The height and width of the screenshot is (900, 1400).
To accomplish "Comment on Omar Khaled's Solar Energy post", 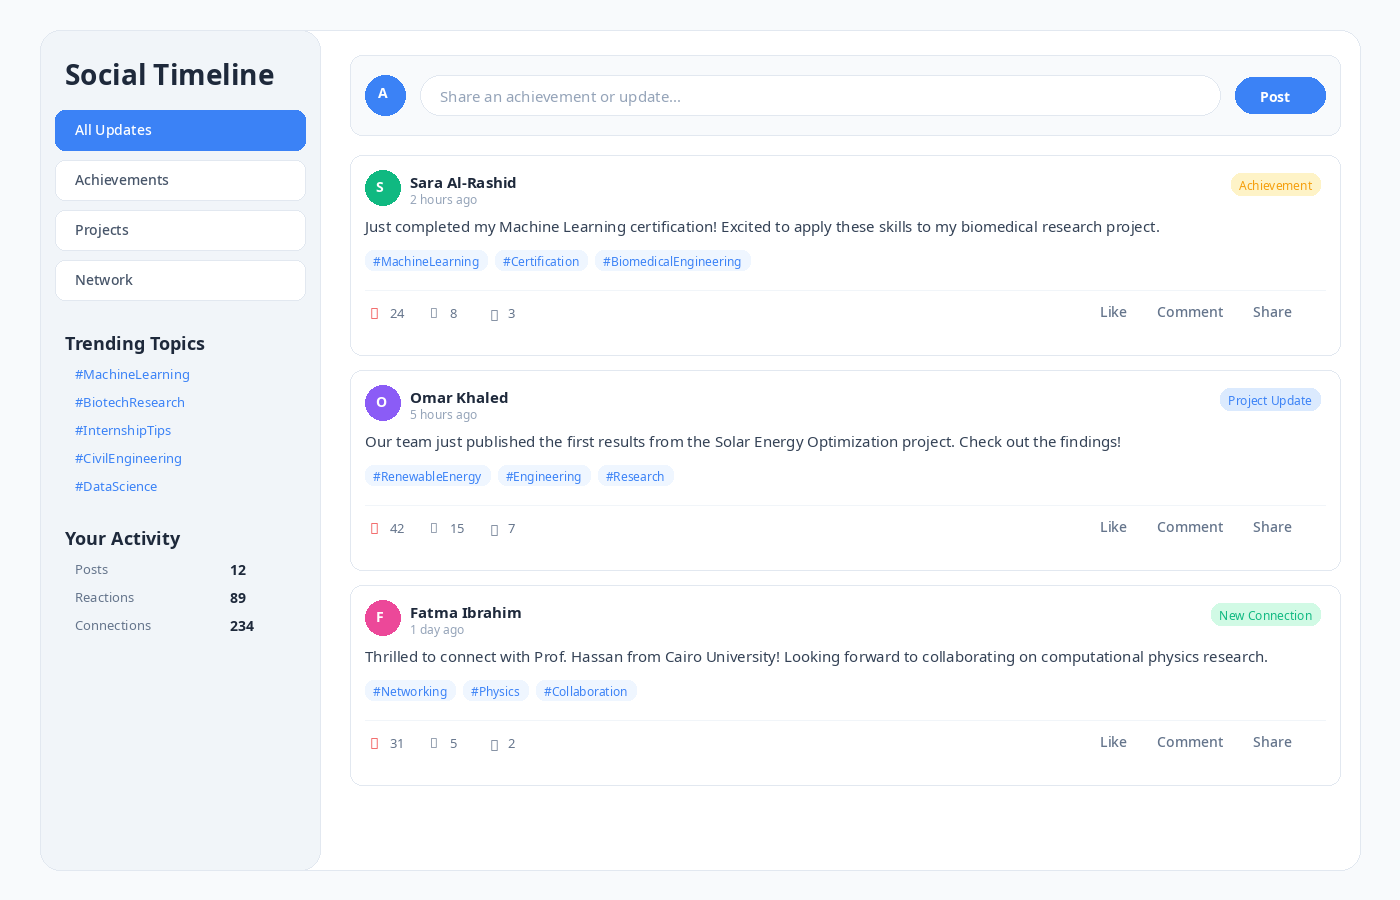I will (1189, 527).
